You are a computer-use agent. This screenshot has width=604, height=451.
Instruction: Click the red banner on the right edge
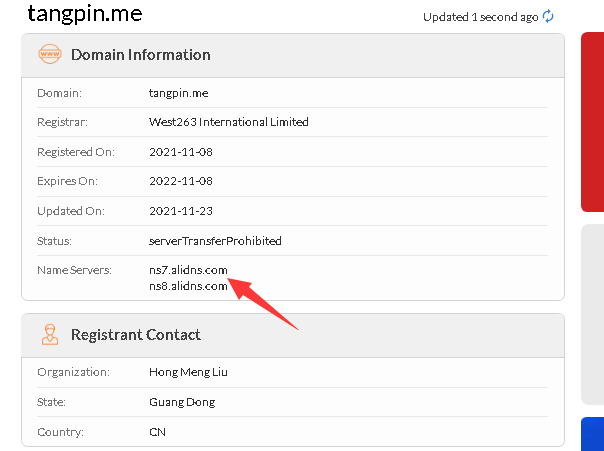click(592, 122)
